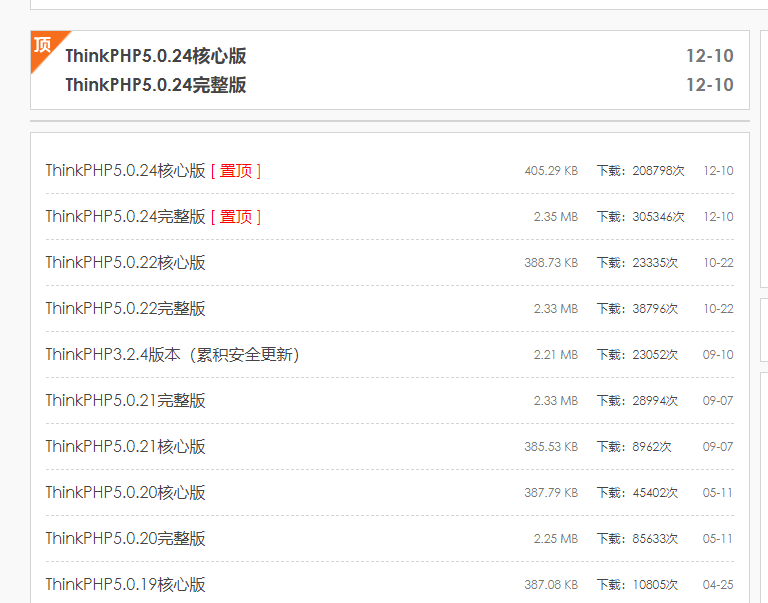Image resolution: width=768 pixels, height=603 pixels.
Task: Click file size 385.53 KB
Action: (551, 447)
